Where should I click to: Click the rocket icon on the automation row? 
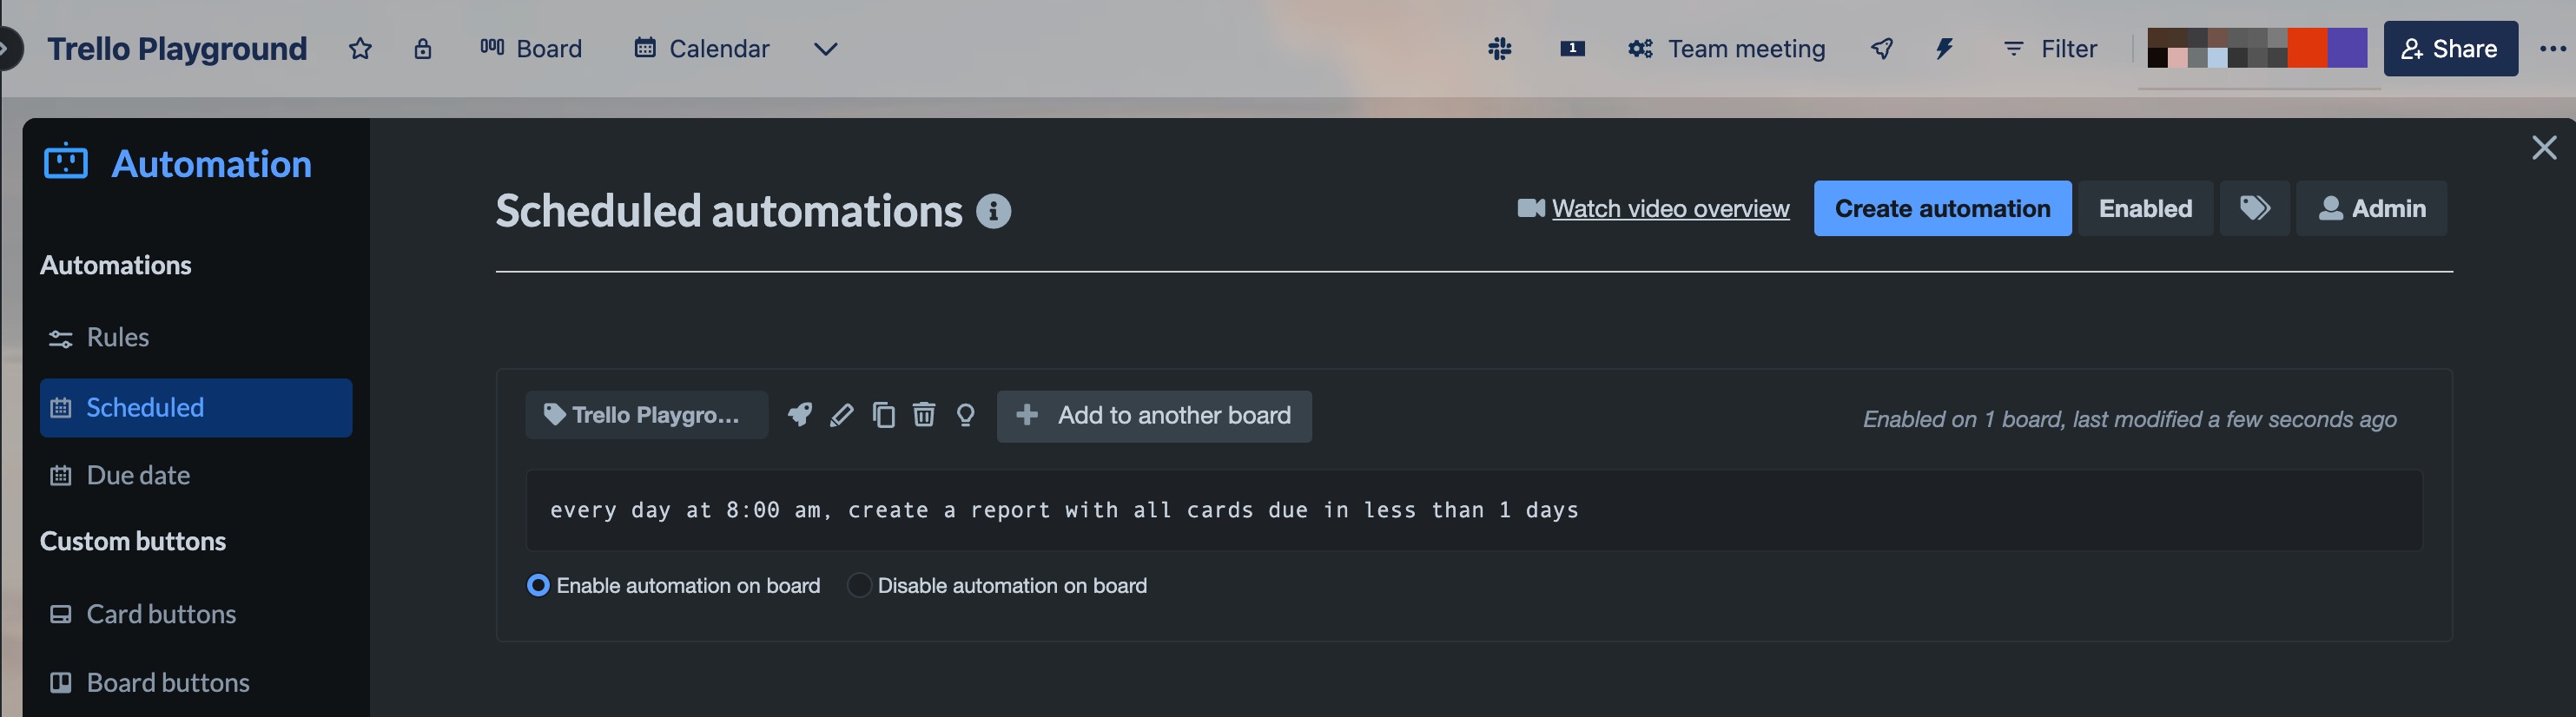(799, 415)
